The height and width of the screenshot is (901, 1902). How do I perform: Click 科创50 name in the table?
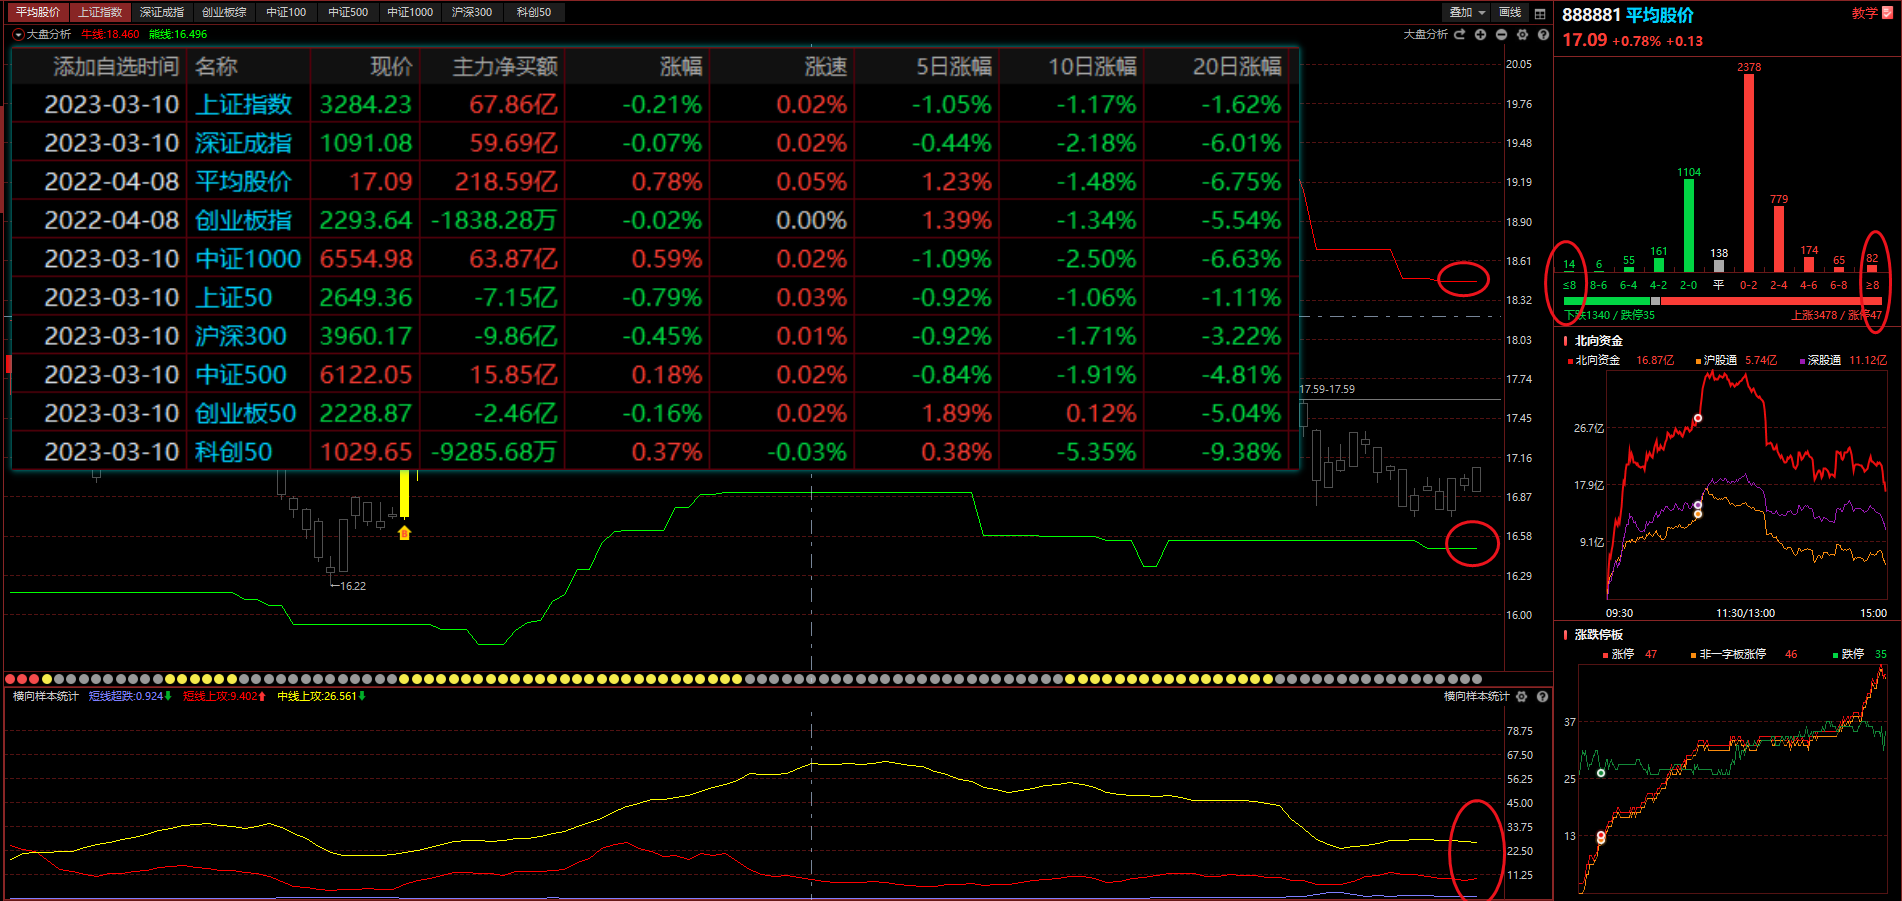tap(233, 451)
